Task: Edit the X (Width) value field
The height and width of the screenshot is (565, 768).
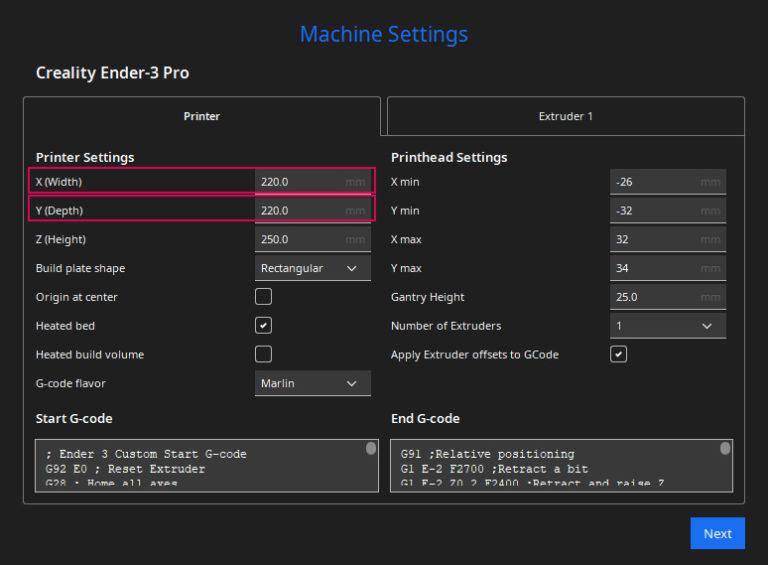Action: [x=312, y=182]
